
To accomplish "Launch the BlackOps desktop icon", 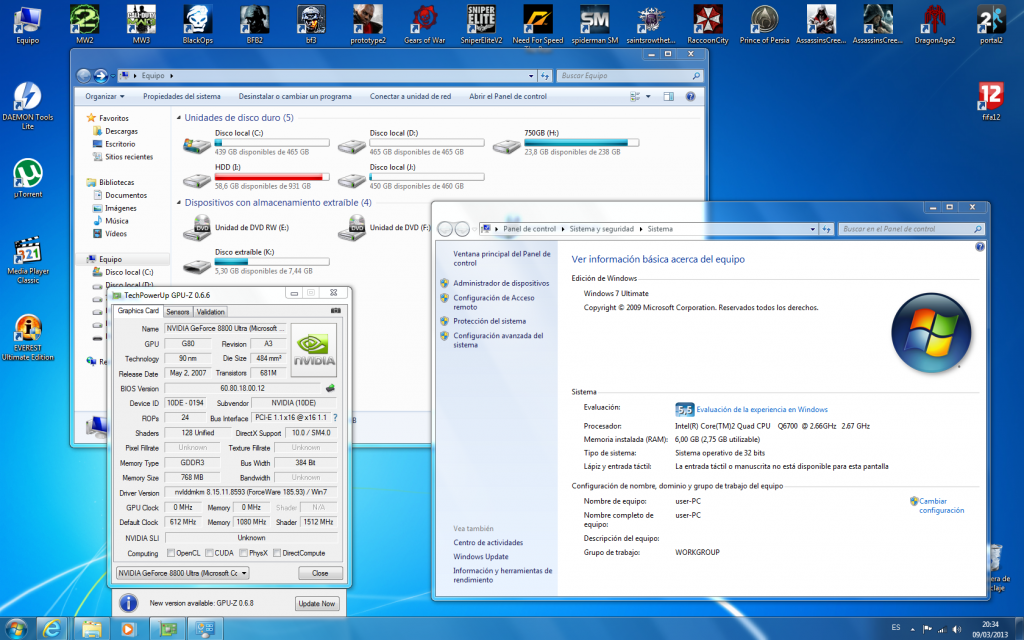I will 198,24.
